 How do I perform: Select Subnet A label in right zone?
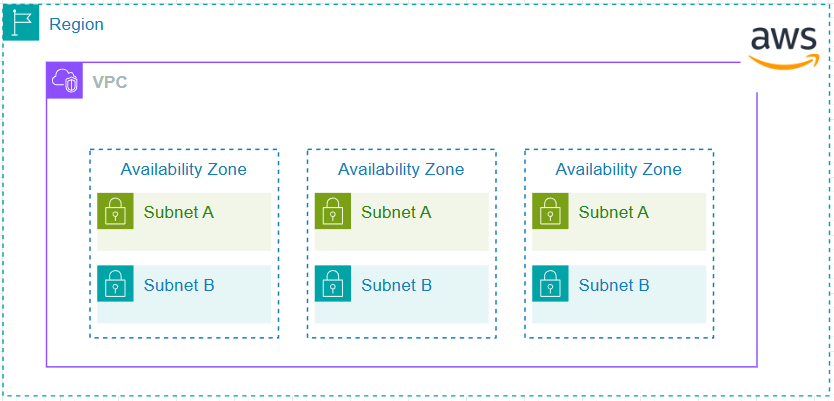[614, 212]
